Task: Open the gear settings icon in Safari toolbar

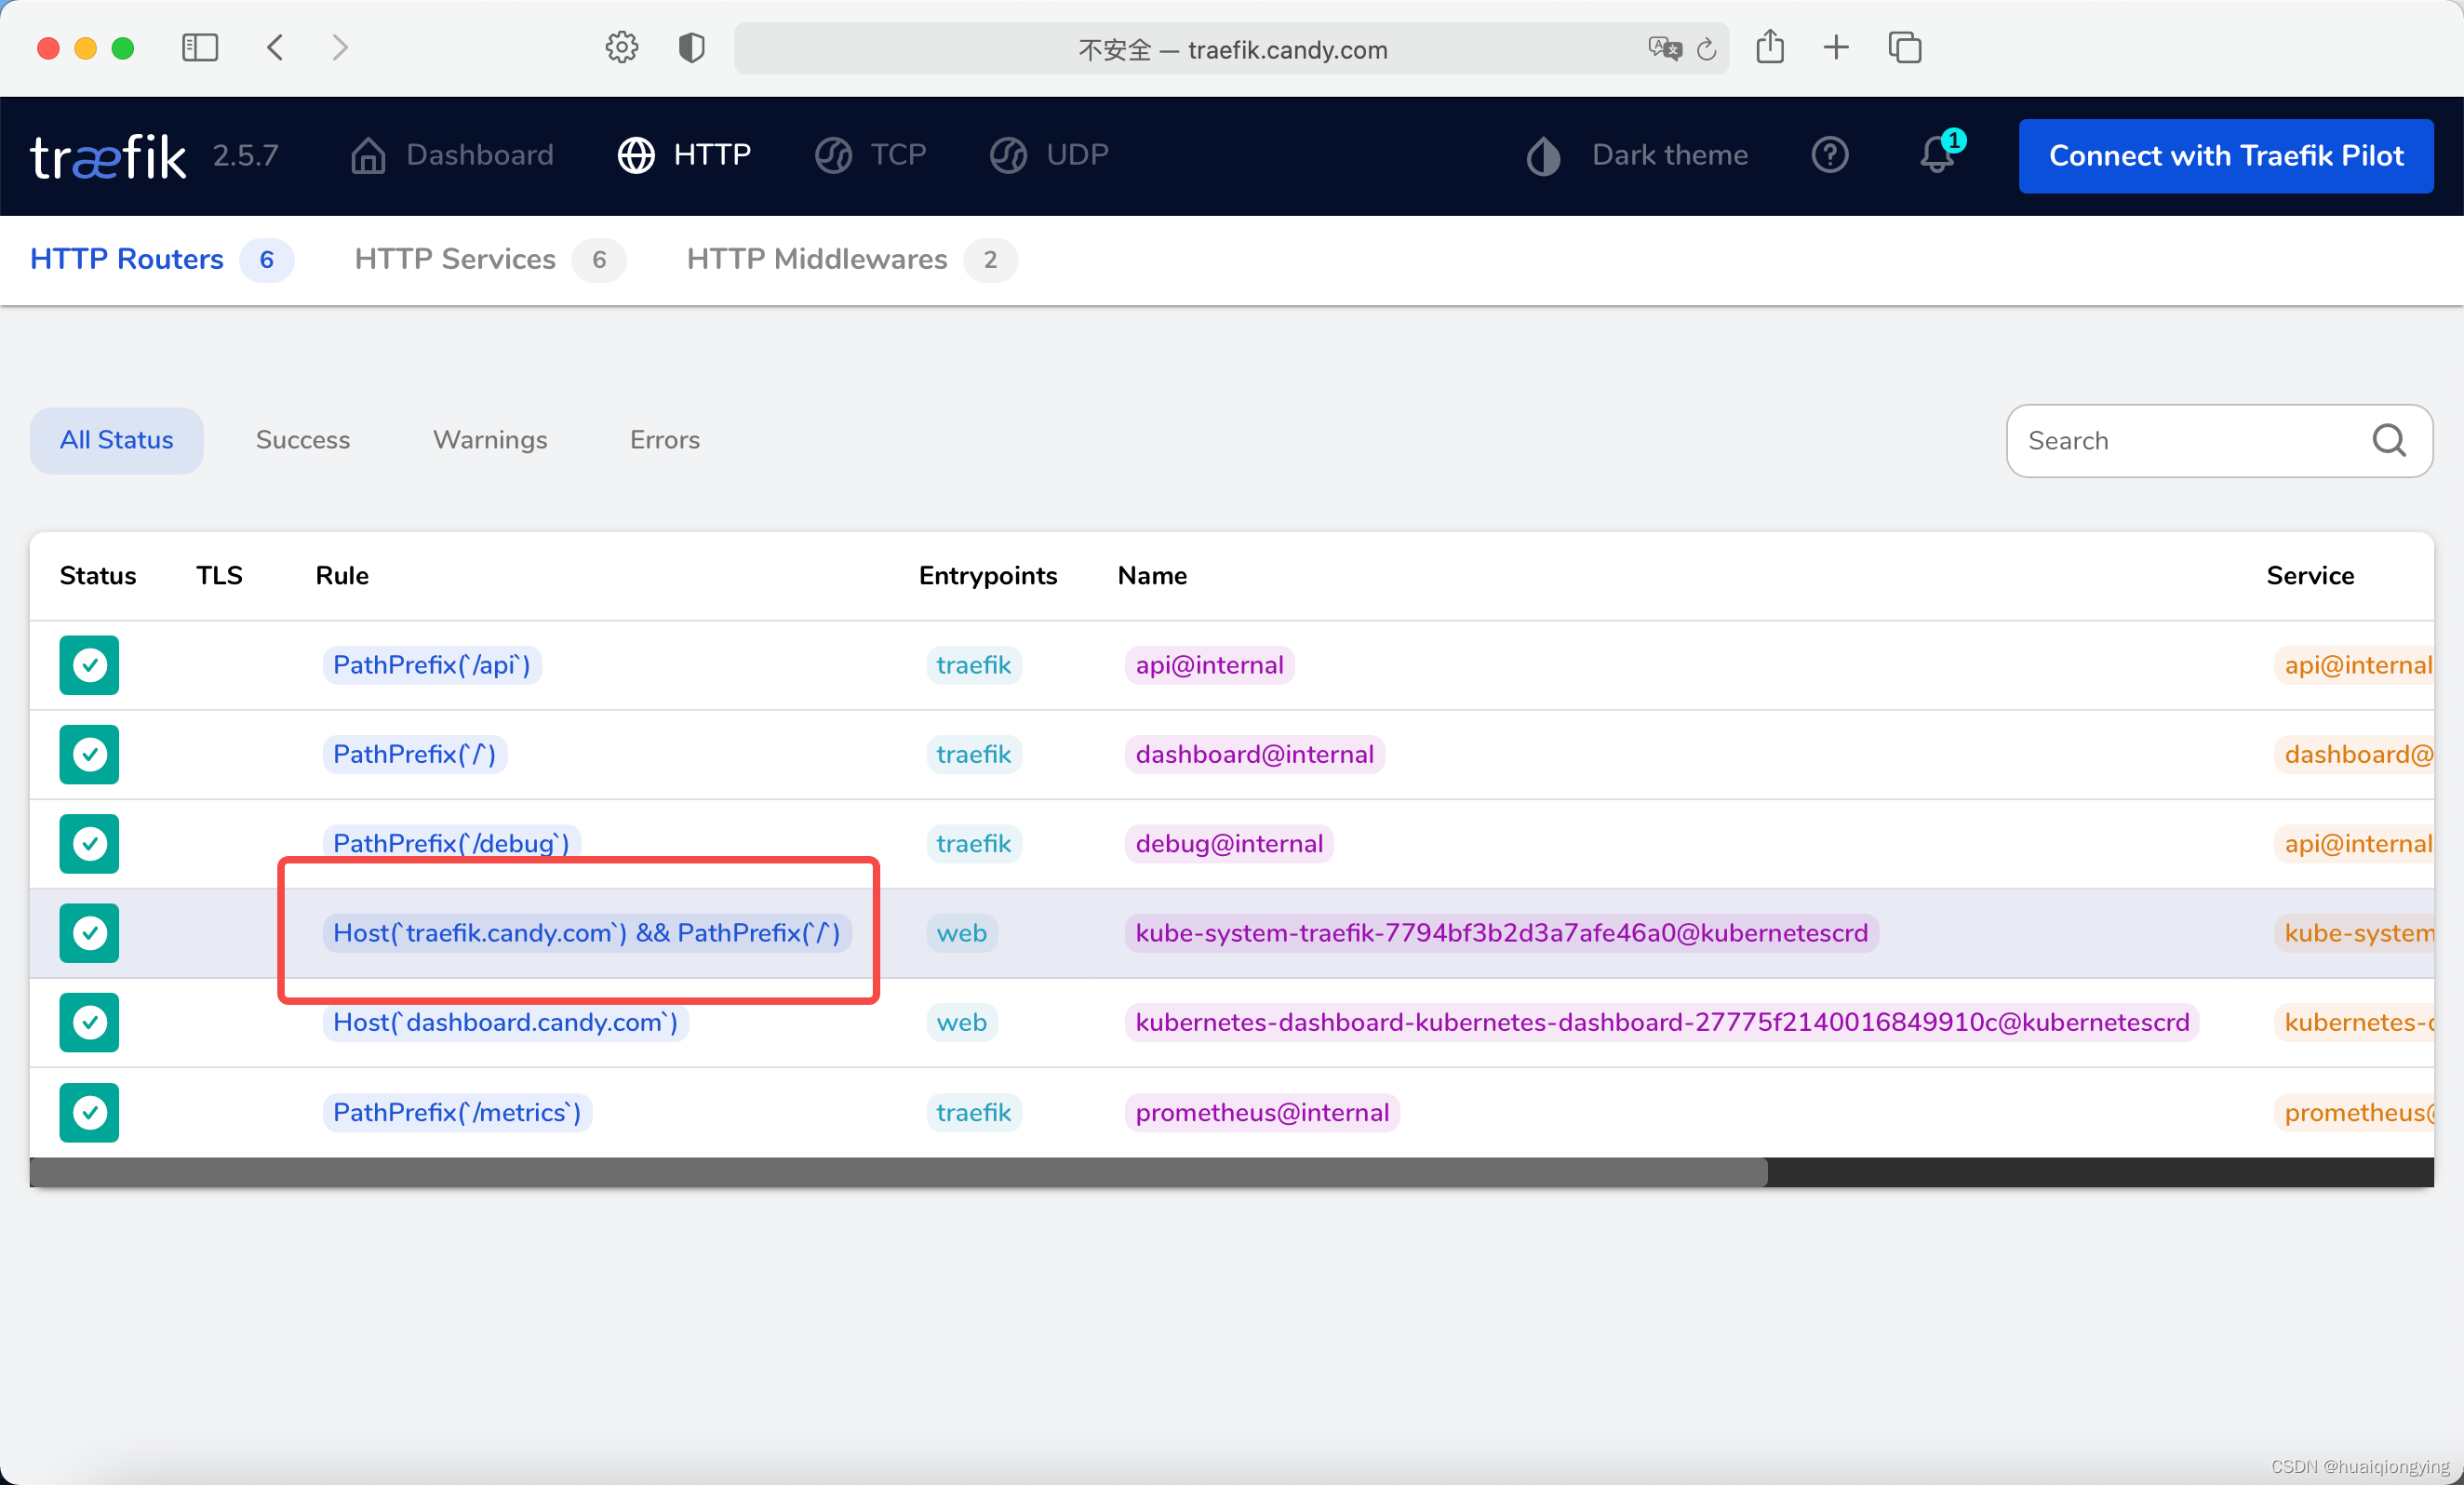Action: tap(622, 47)
